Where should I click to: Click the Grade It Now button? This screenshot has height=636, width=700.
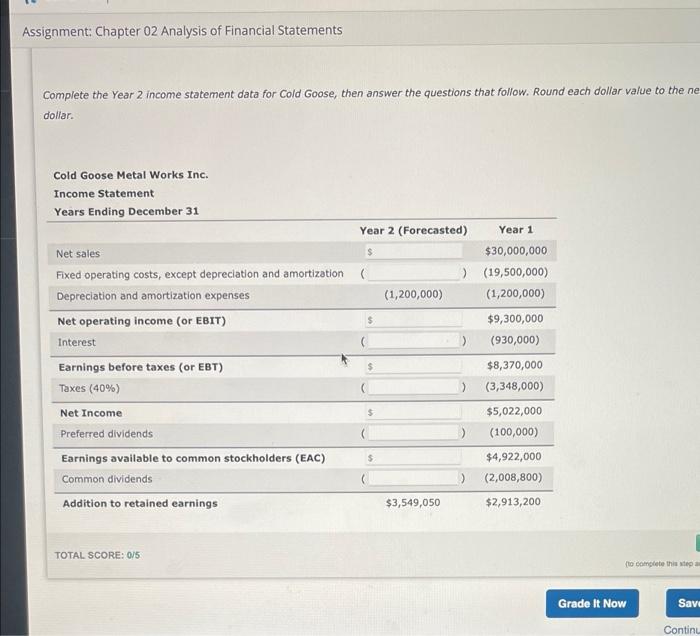click(x=592, y=603)
